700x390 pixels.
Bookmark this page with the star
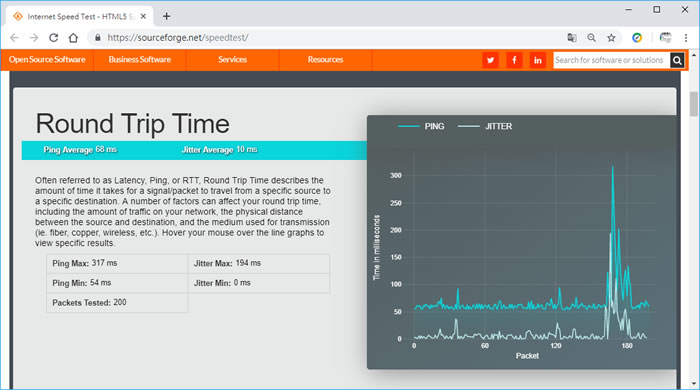(611, 38)
